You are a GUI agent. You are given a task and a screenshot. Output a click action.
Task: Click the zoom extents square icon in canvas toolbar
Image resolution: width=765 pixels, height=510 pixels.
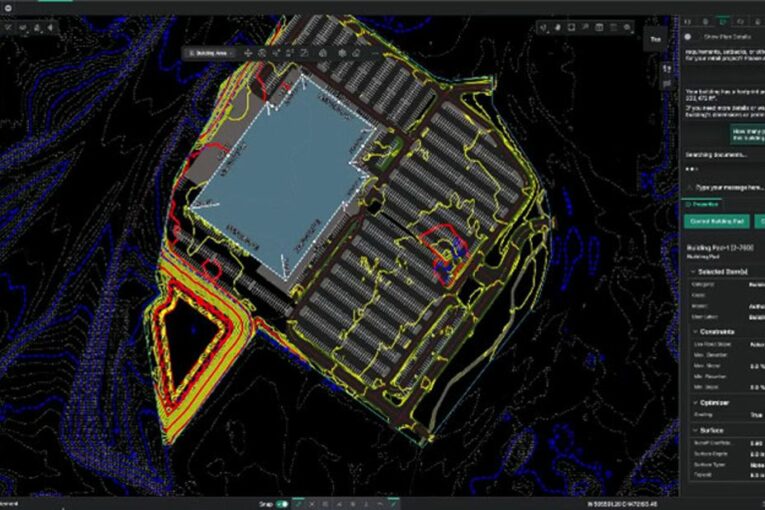click(571, 27)
